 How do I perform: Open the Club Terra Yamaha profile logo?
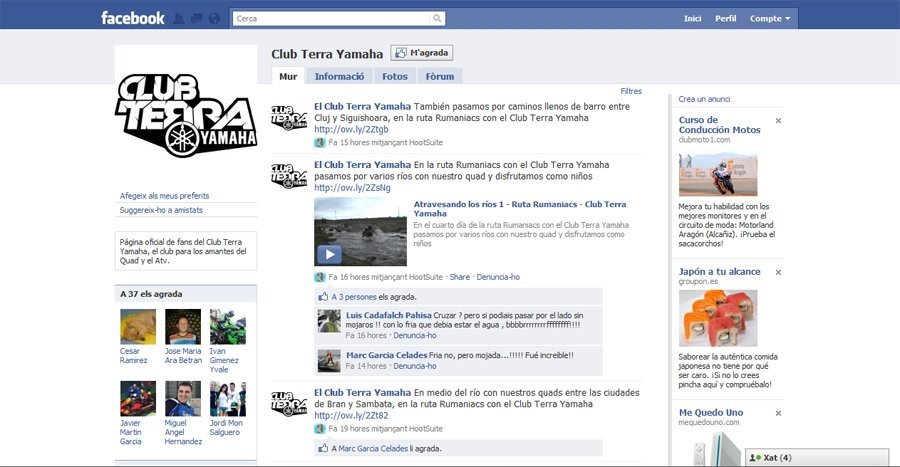(185, 115)
